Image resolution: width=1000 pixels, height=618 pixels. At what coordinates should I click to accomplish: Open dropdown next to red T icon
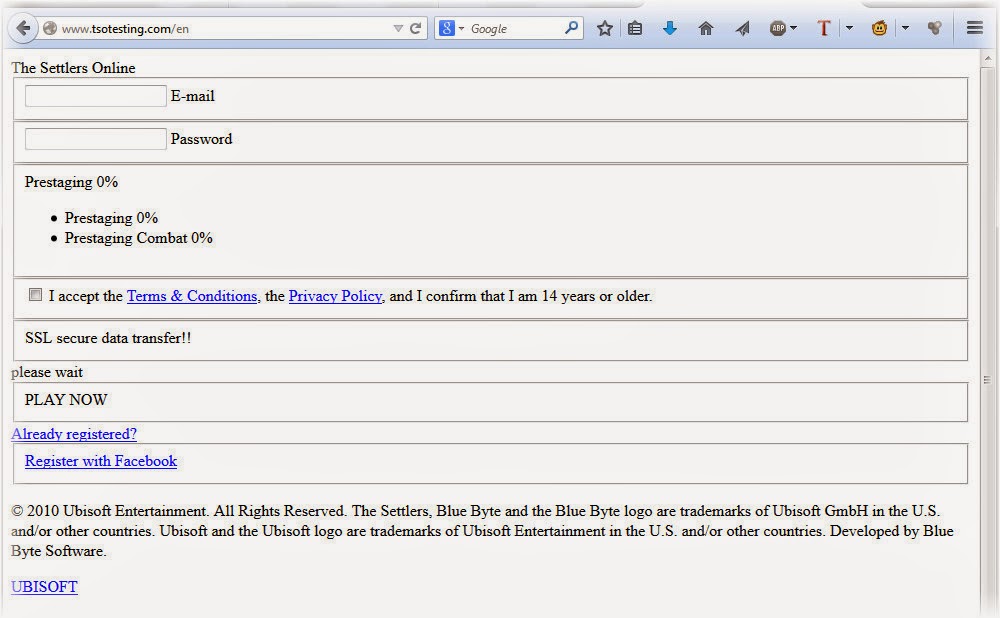click(849, 28)
